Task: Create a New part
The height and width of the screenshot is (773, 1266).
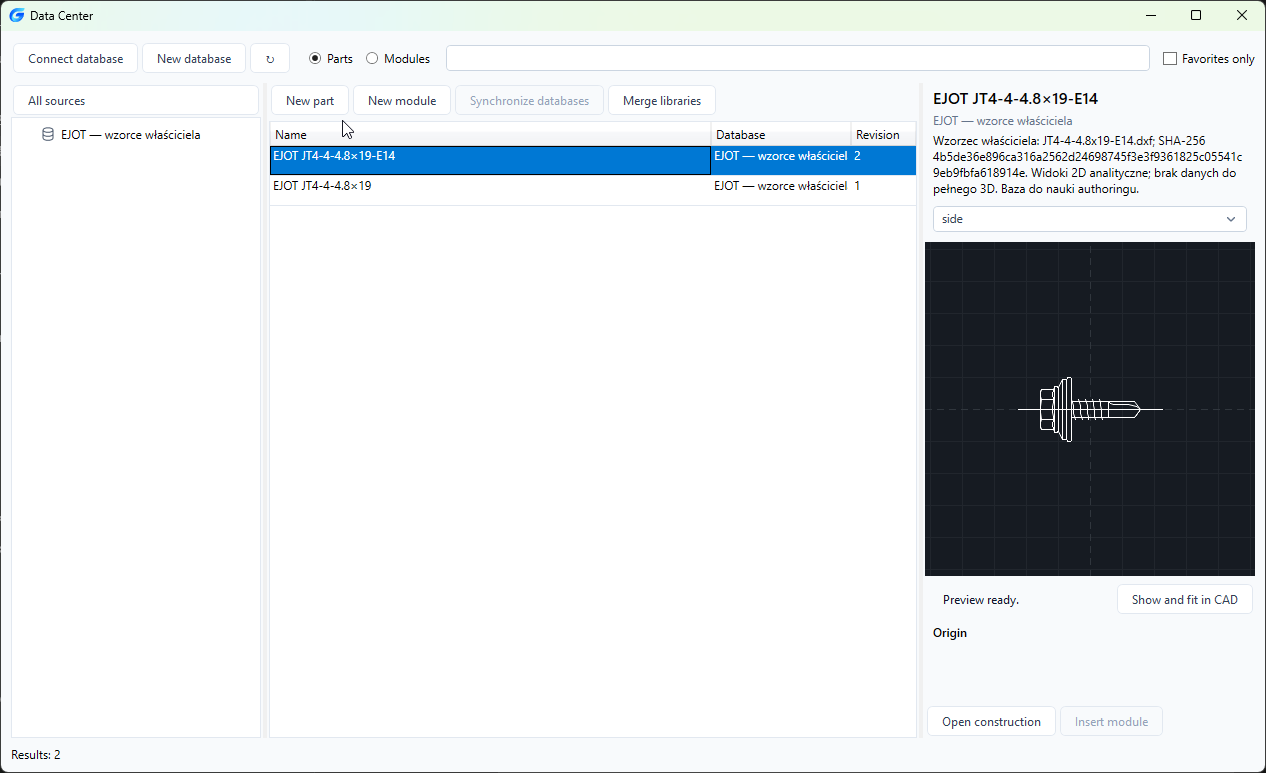Action: [x=310, y=101]
